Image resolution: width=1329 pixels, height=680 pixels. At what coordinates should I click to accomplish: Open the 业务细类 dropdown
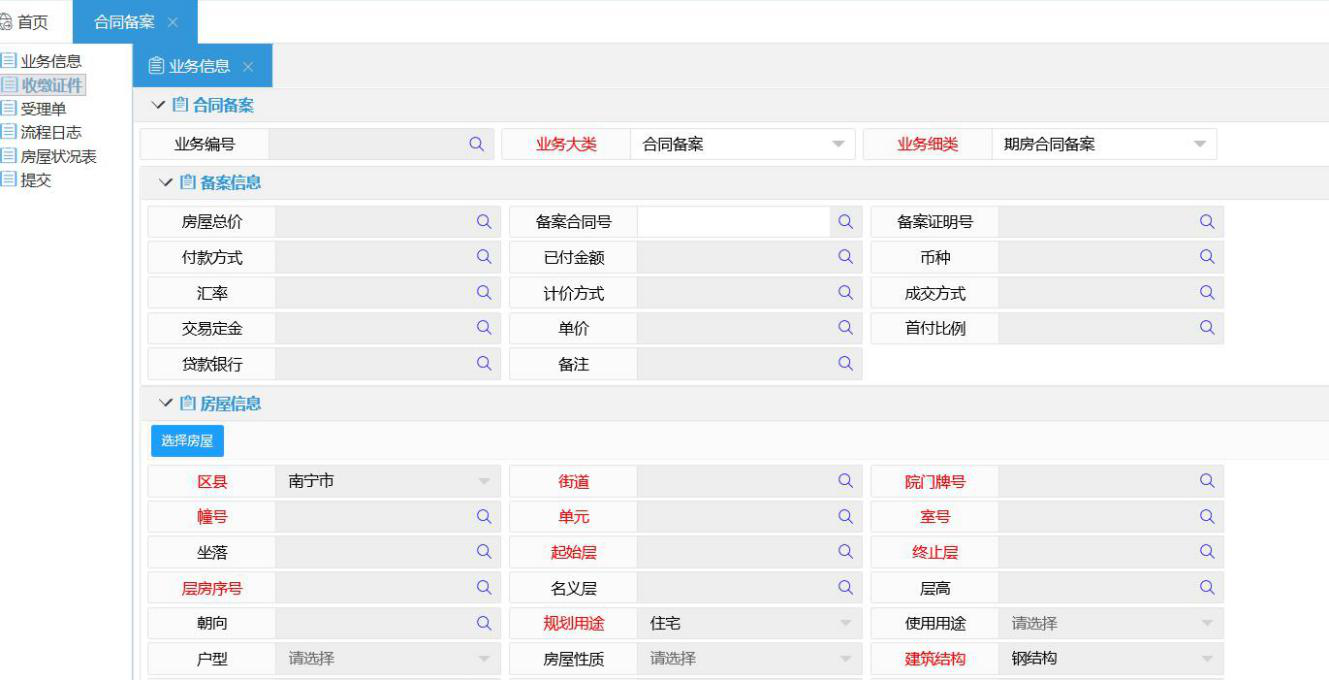click(1104, 144)
